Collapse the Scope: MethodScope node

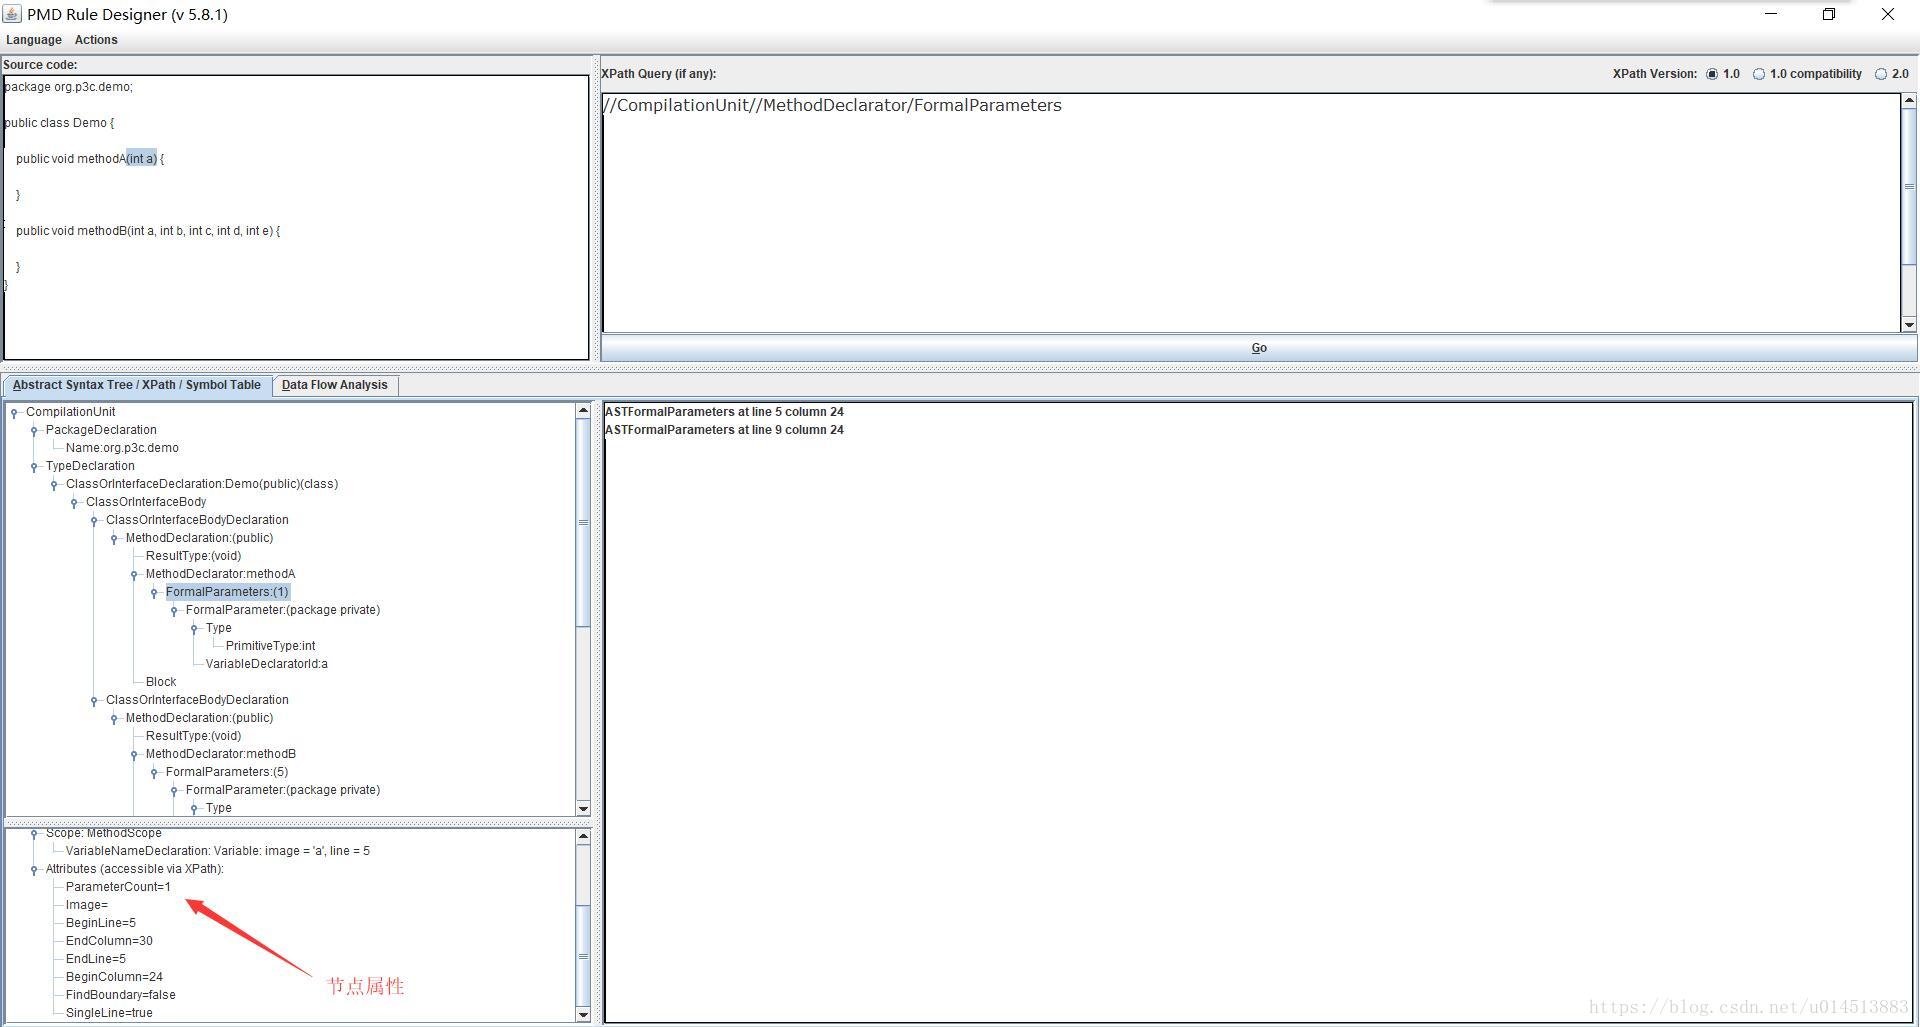point(34,834)
